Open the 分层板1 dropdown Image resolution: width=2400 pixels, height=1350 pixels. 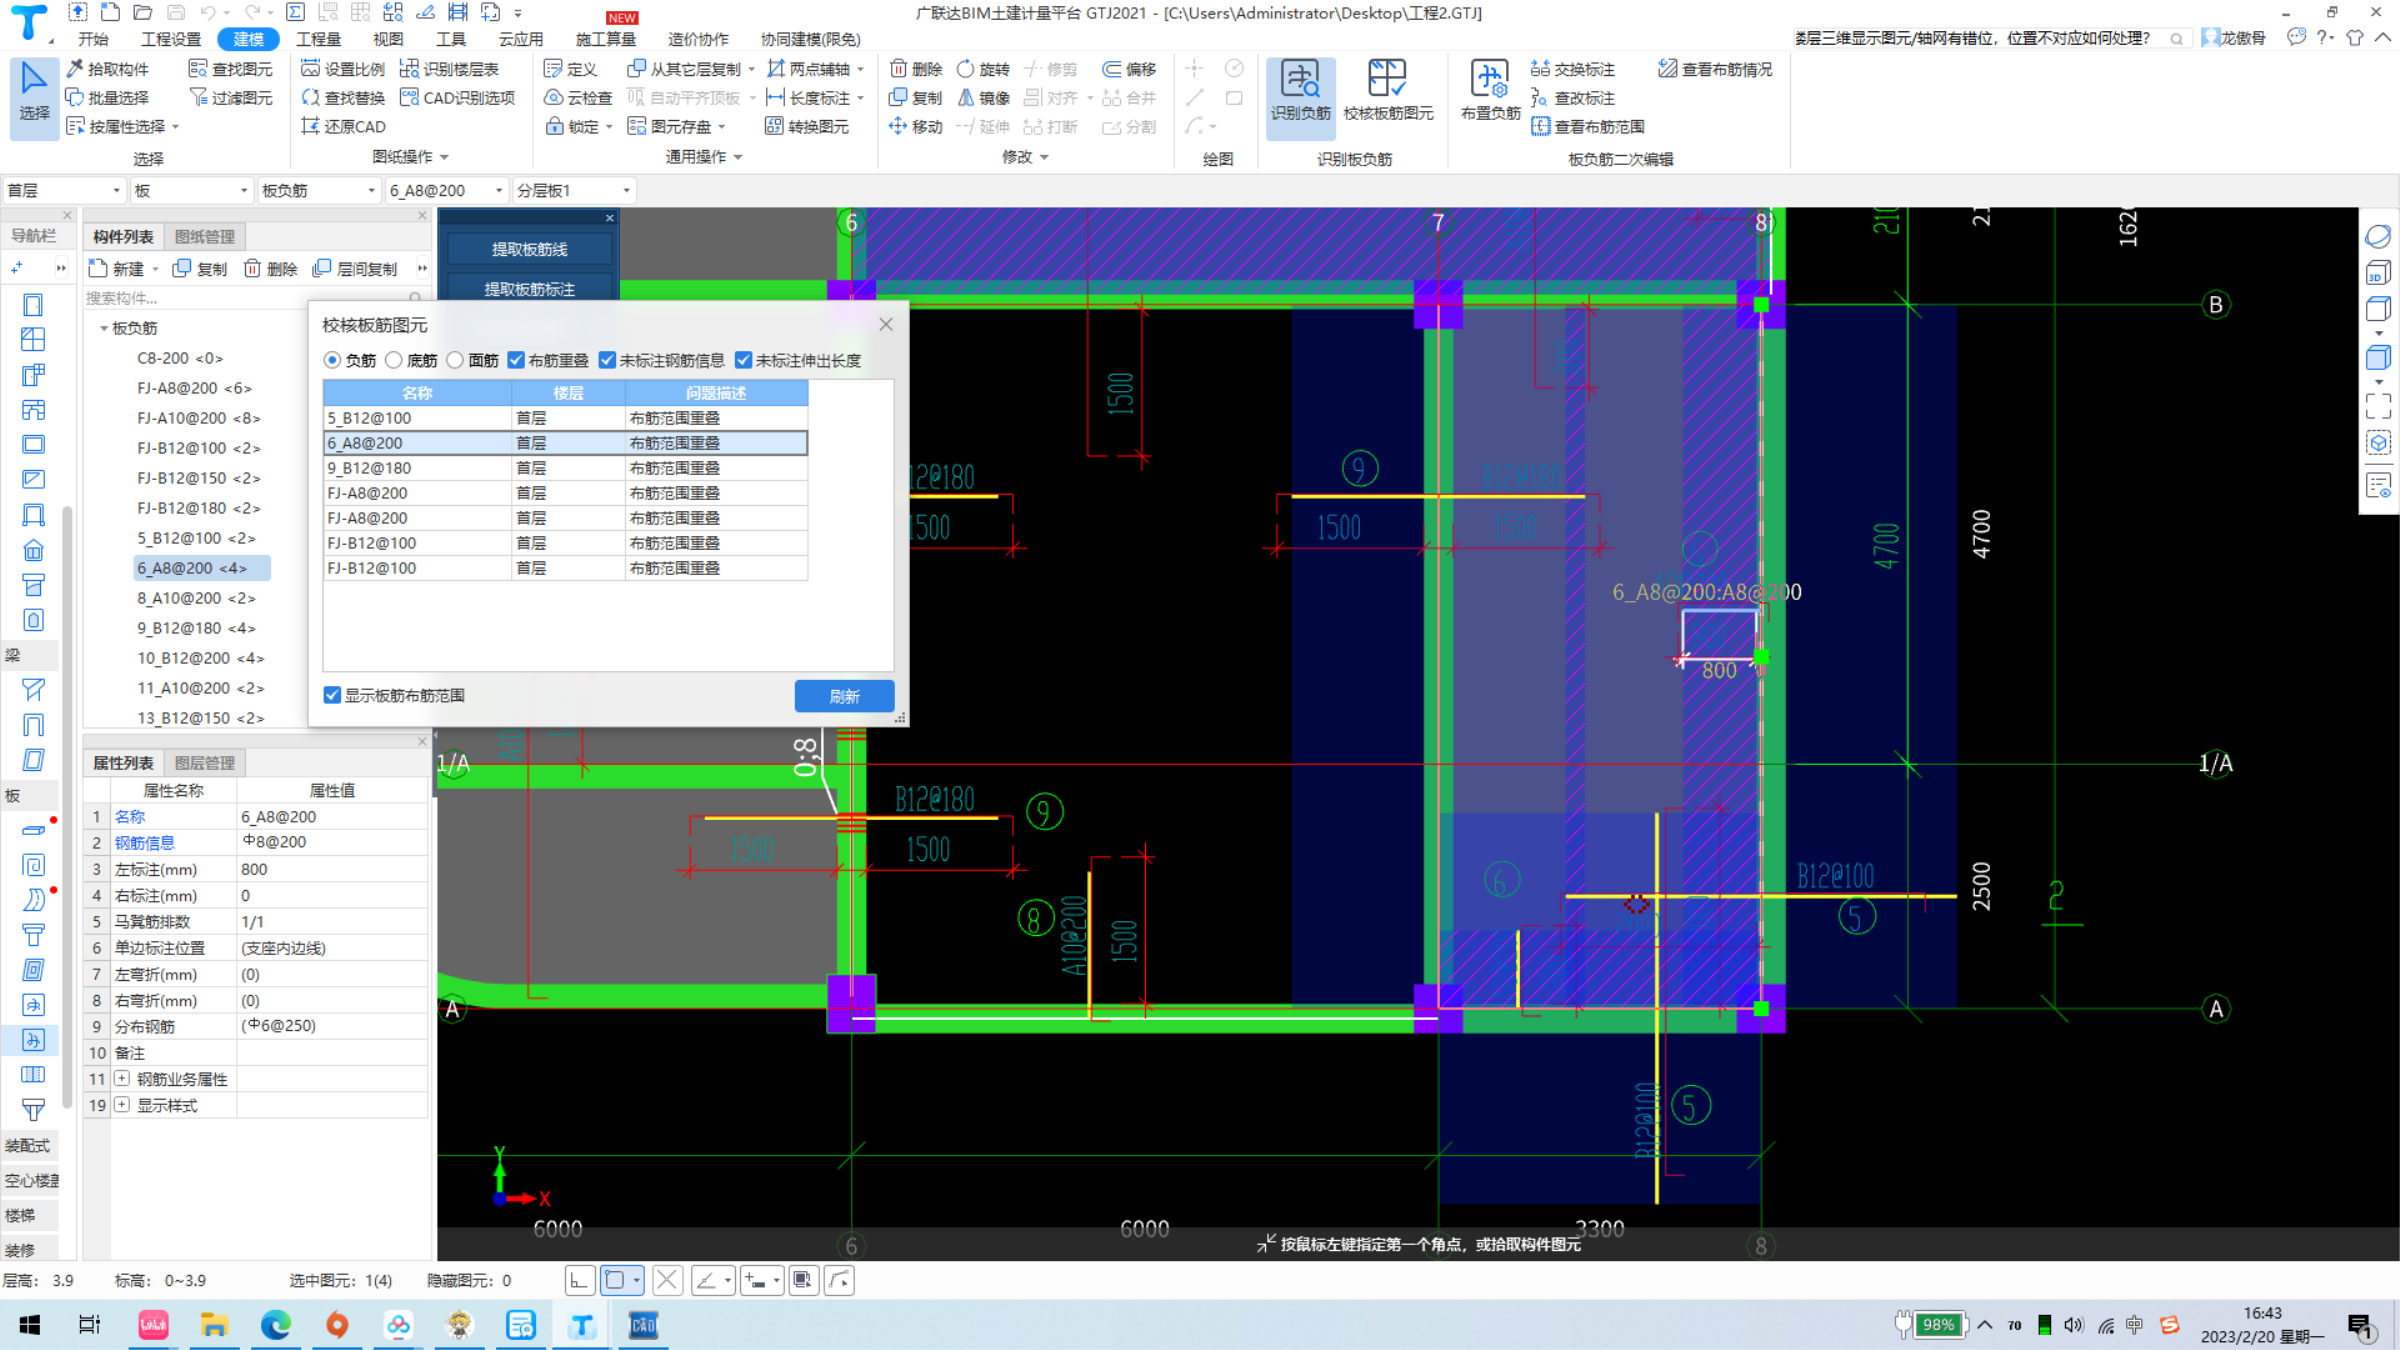click(574, 190)
